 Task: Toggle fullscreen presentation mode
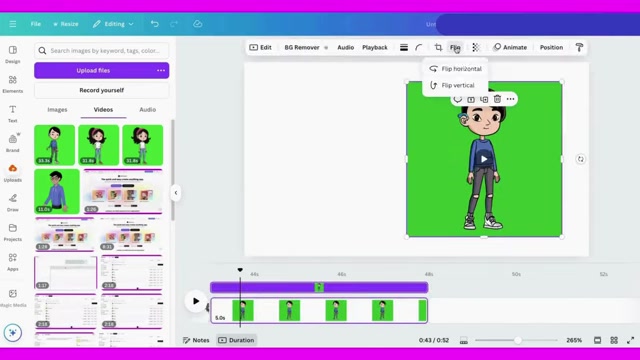[x=631, y=340]
